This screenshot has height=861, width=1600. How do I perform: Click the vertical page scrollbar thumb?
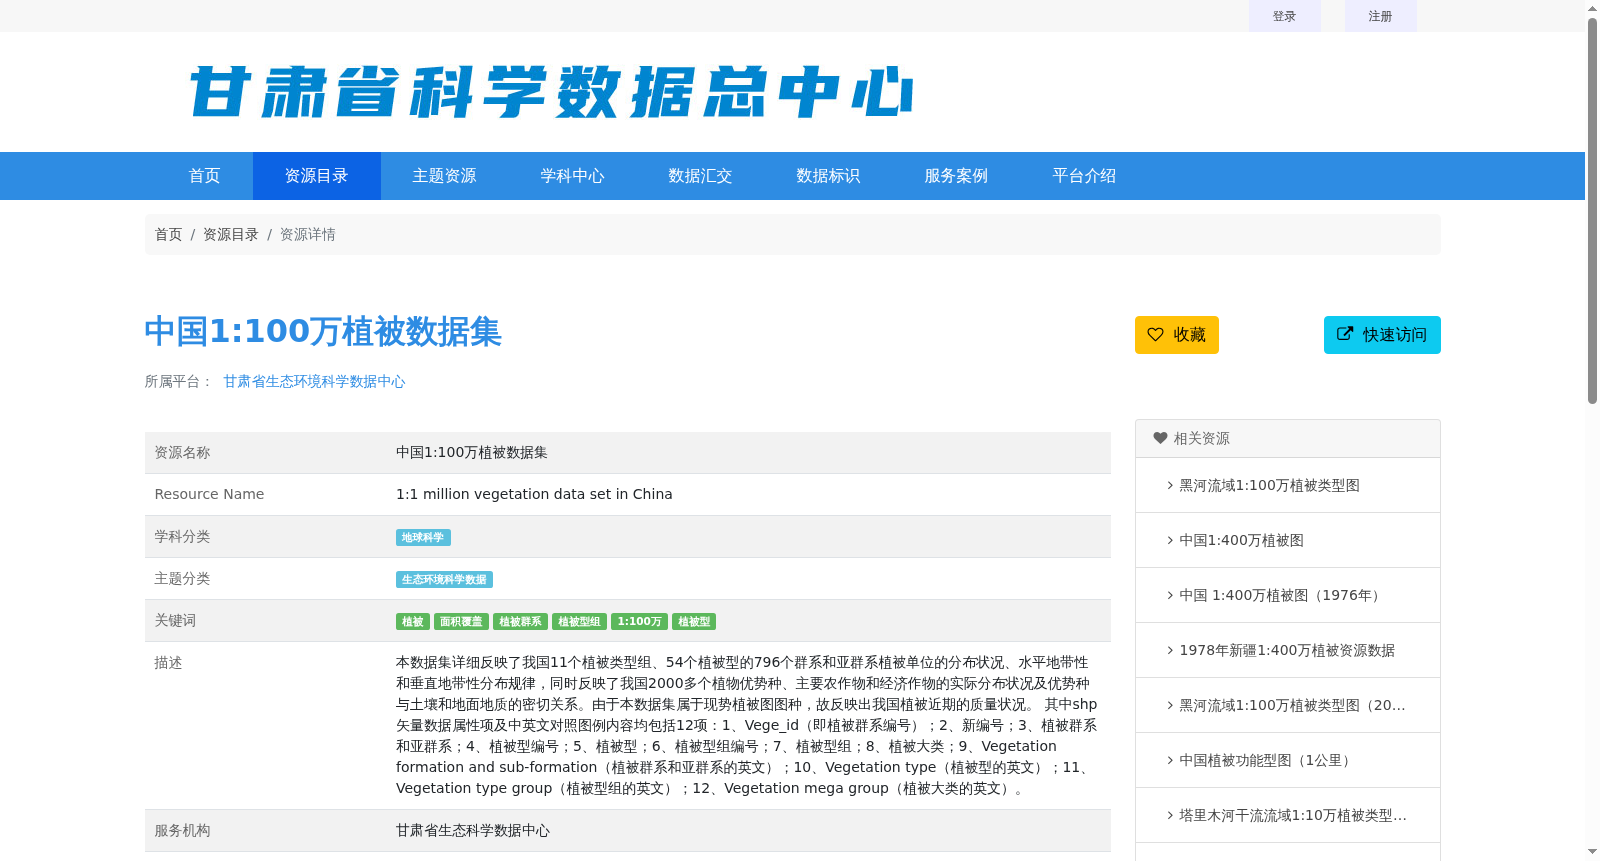click(1592, 210)
